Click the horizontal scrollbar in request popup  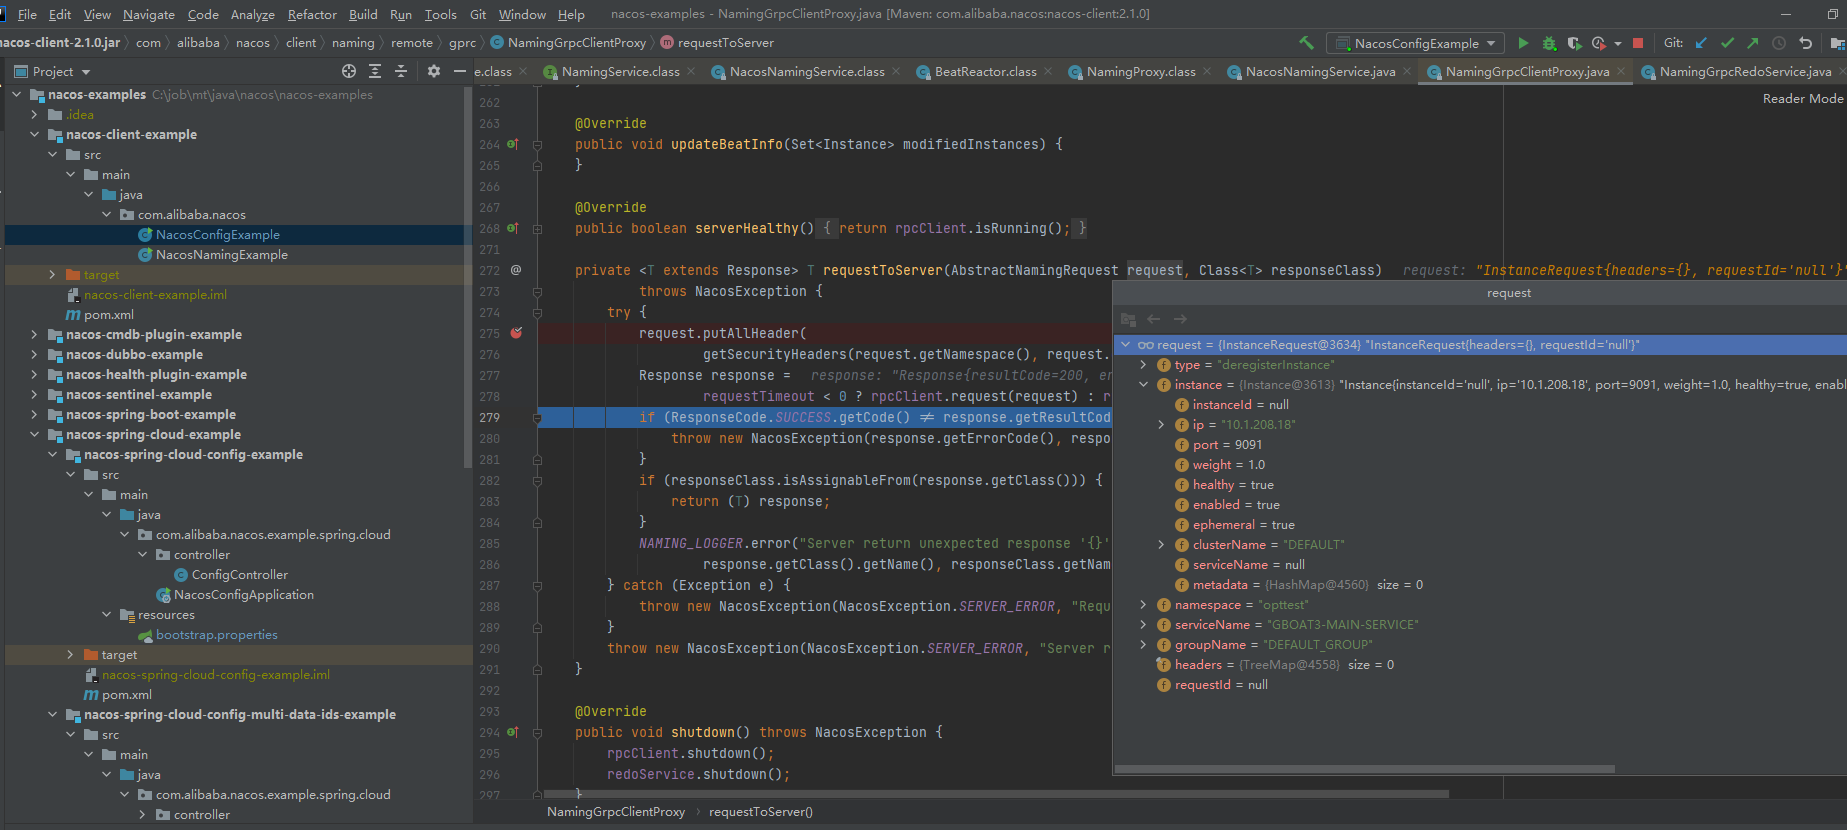tap(1365, 769)
